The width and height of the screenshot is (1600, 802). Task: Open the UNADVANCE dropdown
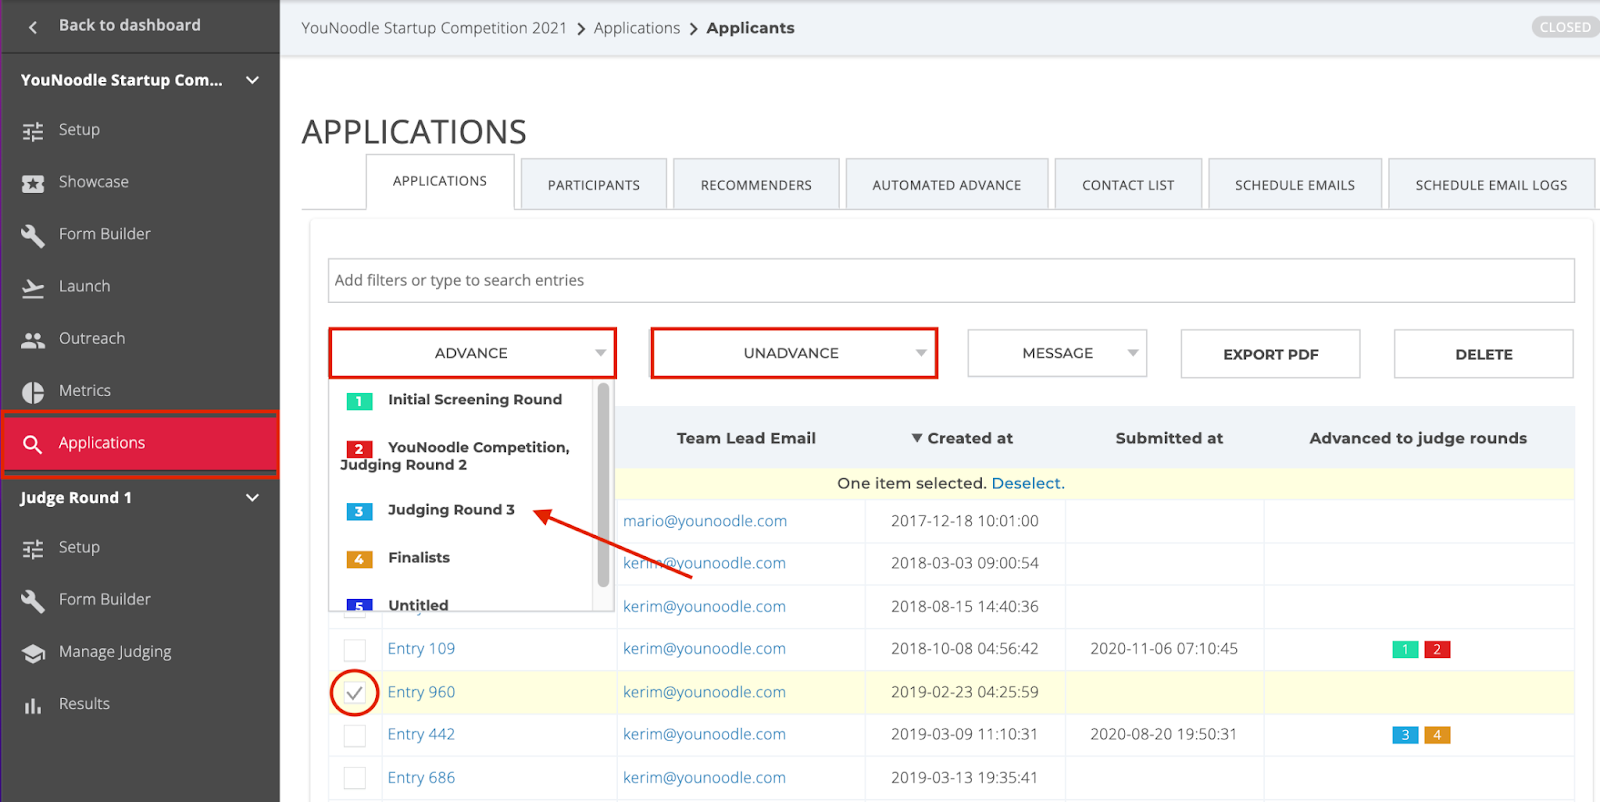794,353
